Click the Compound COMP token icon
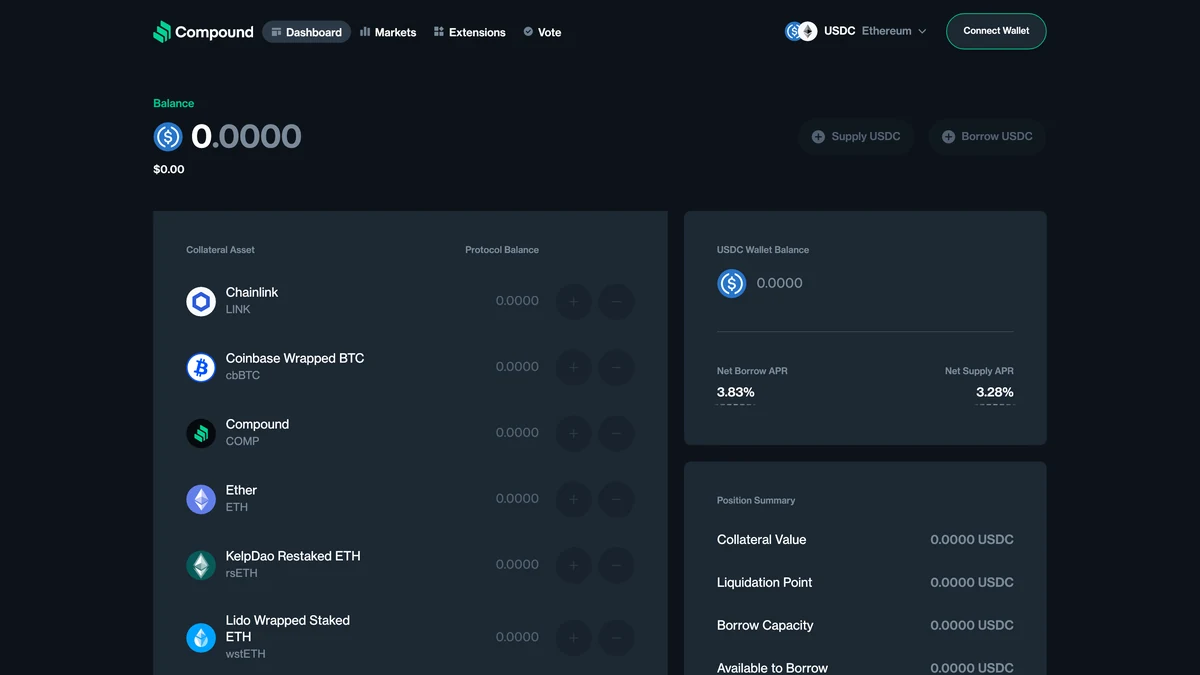 tap(201, 433)
